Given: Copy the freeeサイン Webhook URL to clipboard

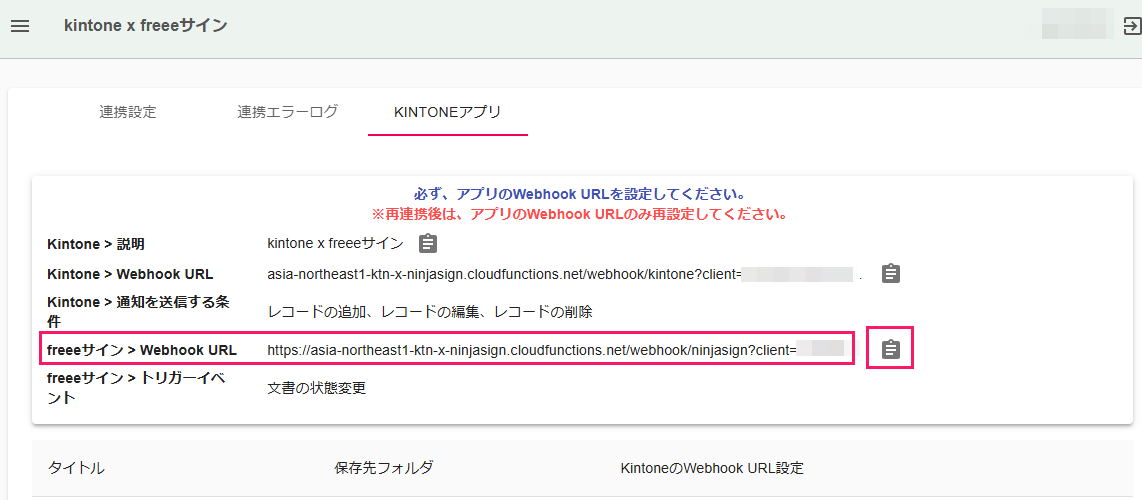Looking at the screenshot, I should (891, 349).
